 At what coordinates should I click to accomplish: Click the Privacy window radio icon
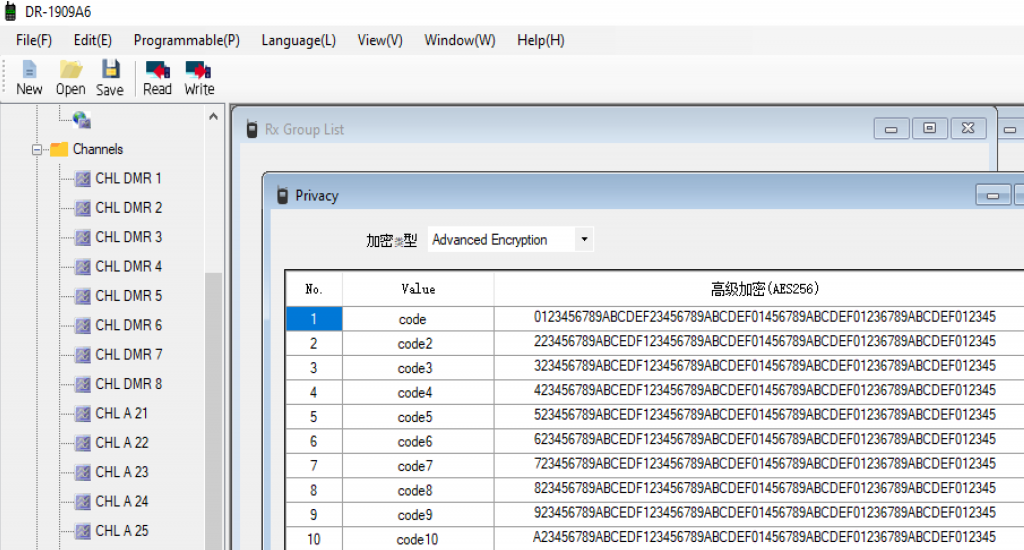point(282,195)
